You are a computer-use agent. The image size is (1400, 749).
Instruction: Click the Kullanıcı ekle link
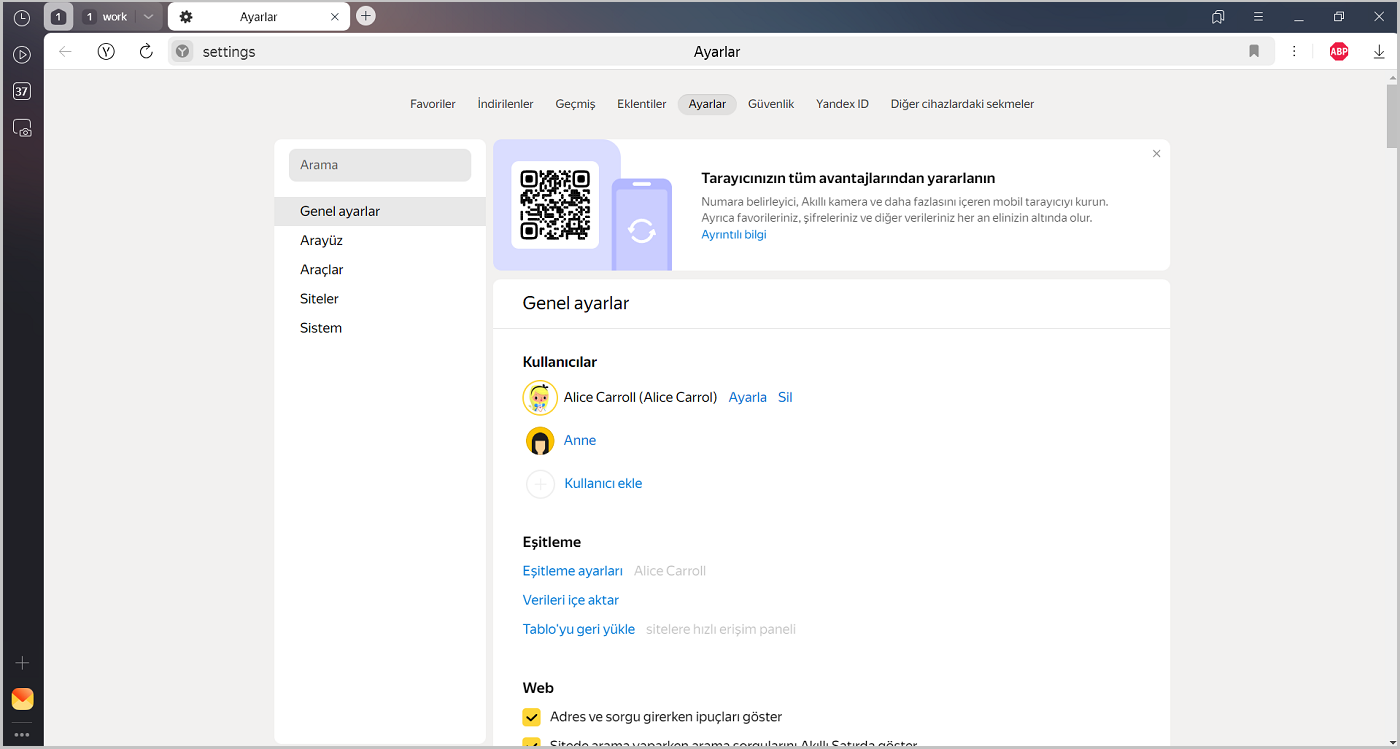click(x=603, y=484)
